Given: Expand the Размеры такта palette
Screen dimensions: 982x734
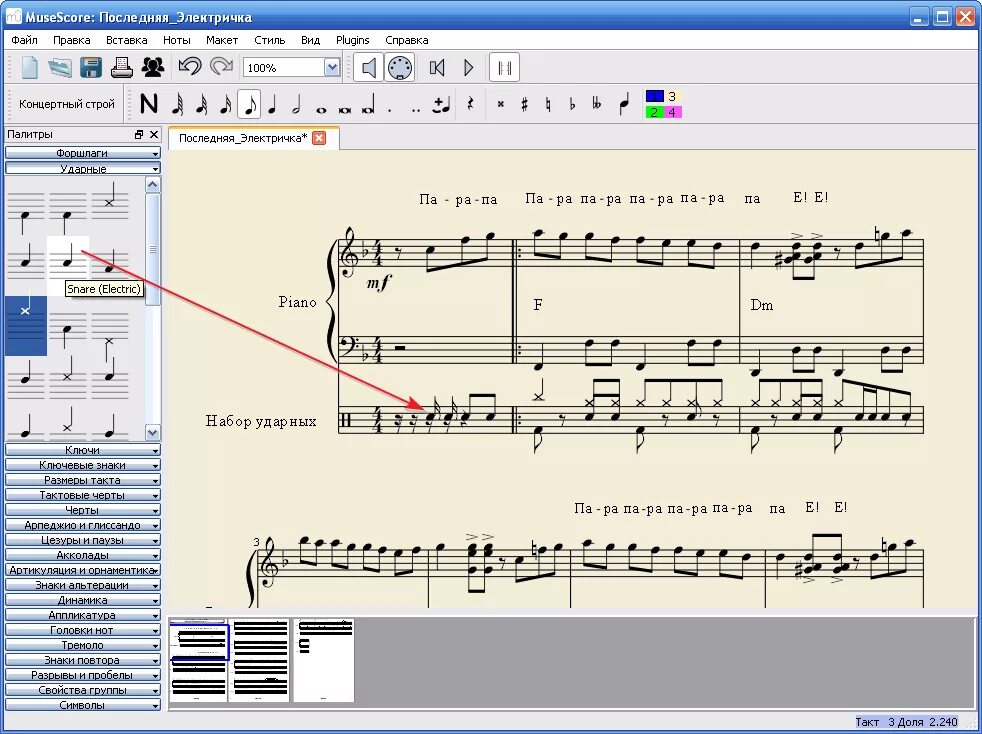Looking at the screenshot, I should [x=83, y=480].
